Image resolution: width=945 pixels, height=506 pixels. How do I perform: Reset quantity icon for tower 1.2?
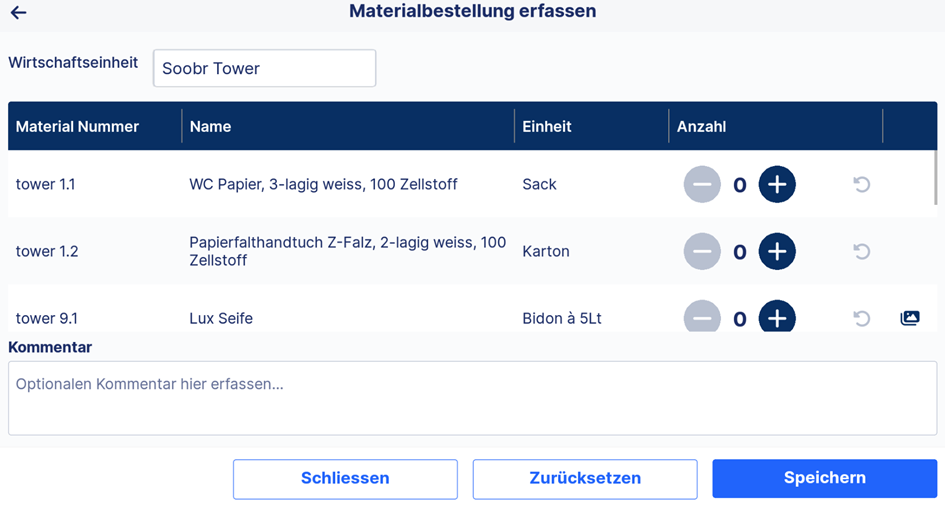click(862, 251)
